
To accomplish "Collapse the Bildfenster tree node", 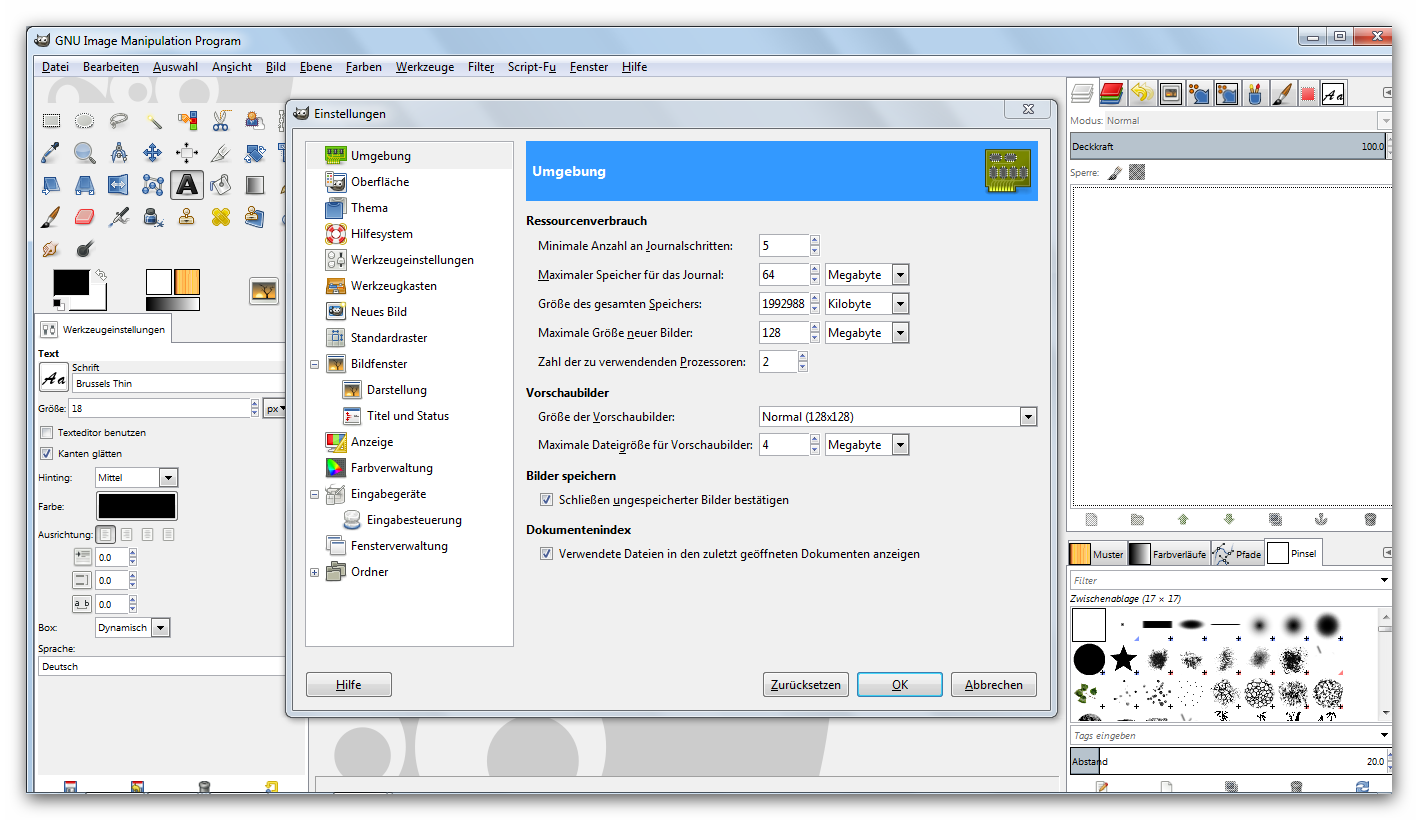I will (x=315, y=364).
